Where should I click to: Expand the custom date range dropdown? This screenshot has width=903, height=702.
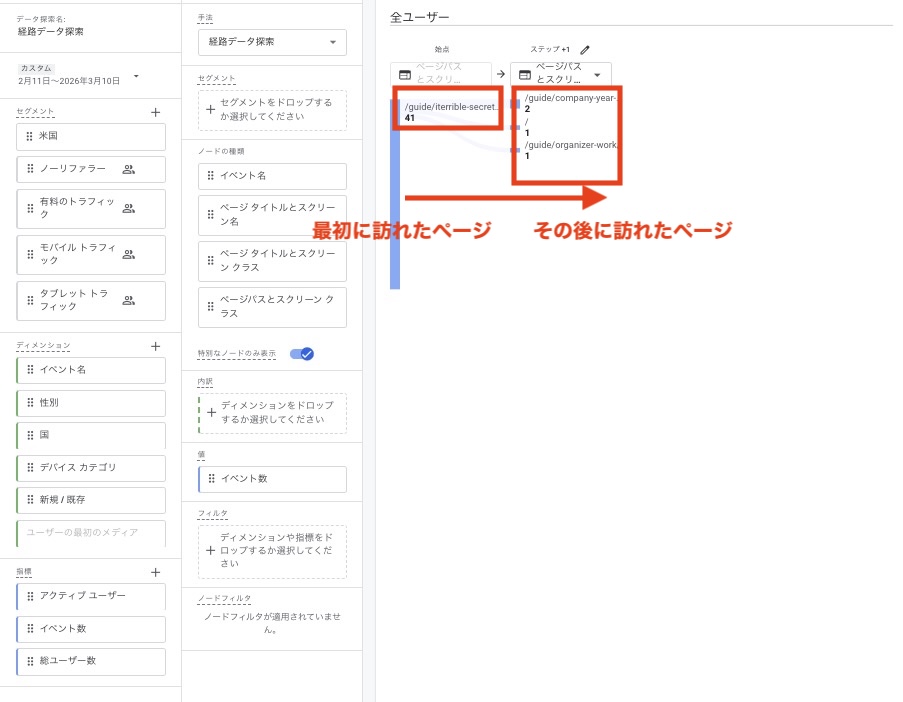(x=136, y=75)
